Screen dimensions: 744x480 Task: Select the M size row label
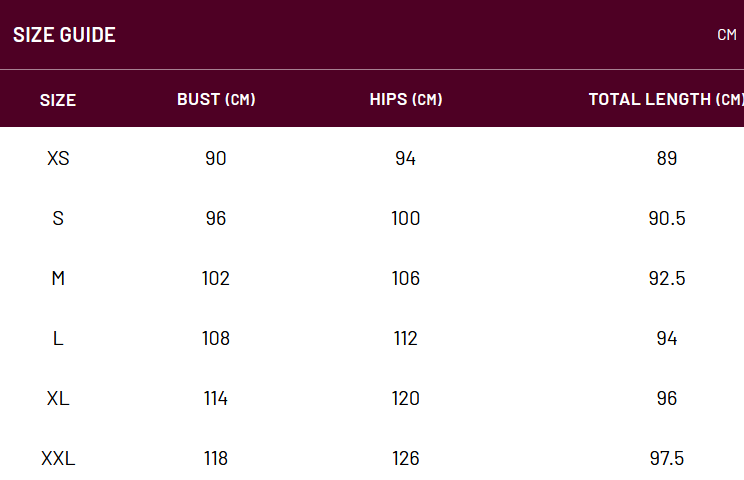(x=58, y=278)
